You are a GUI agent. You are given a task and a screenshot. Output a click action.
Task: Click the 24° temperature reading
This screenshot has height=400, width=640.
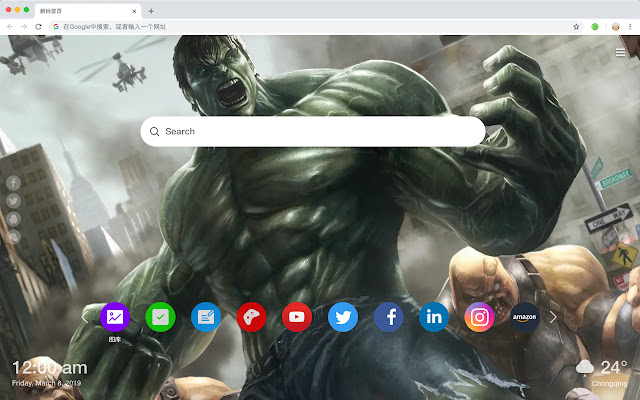click(613, 368)
